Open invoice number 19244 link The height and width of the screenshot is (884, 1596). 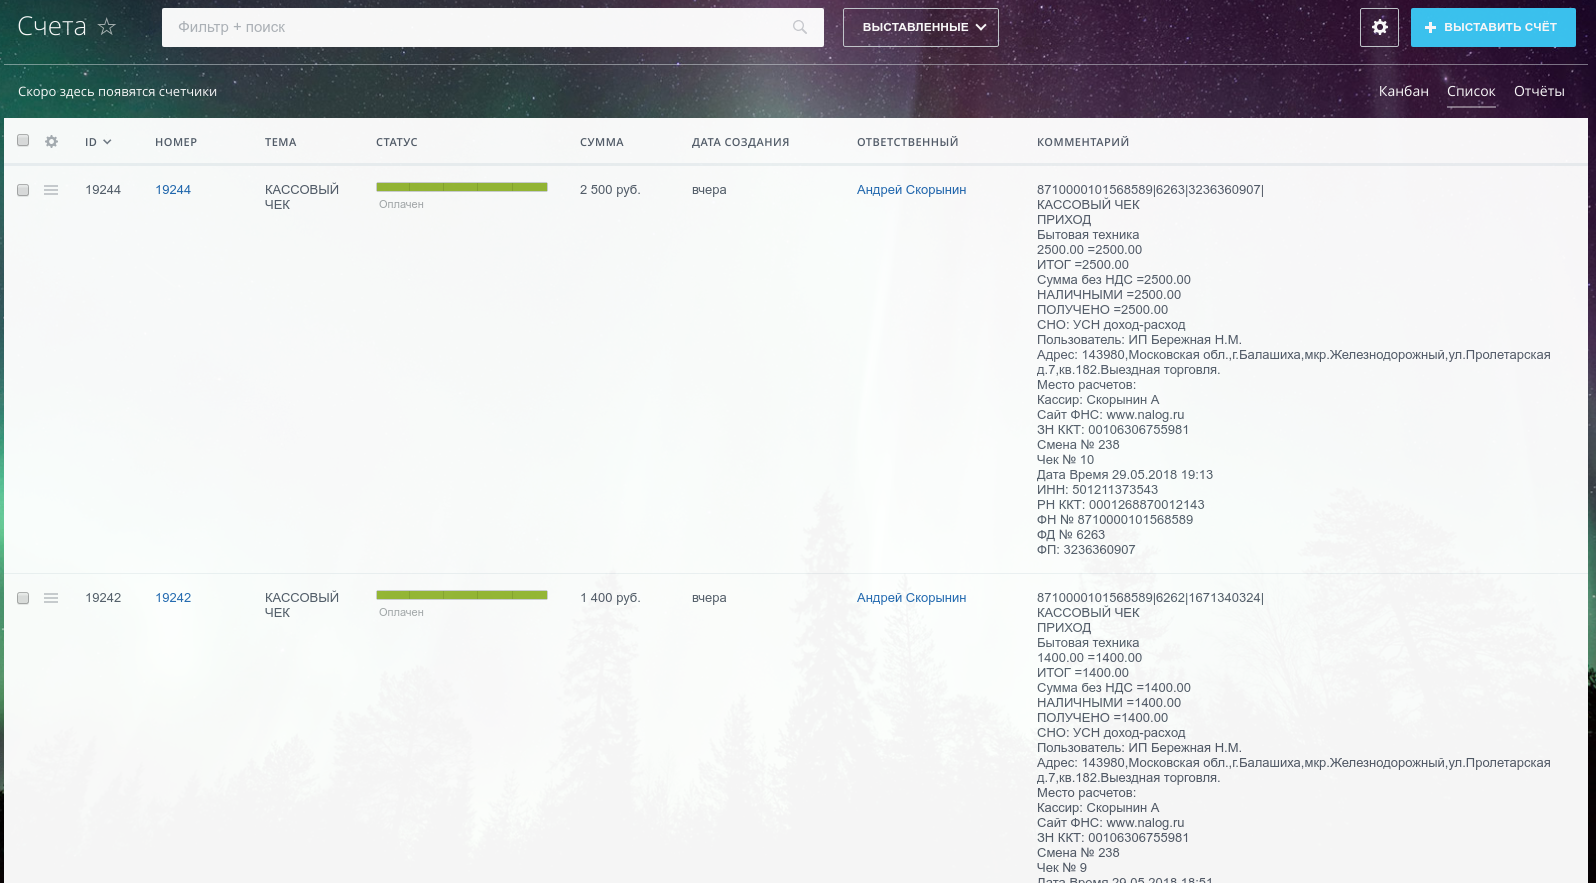click(x=173, y=190)
